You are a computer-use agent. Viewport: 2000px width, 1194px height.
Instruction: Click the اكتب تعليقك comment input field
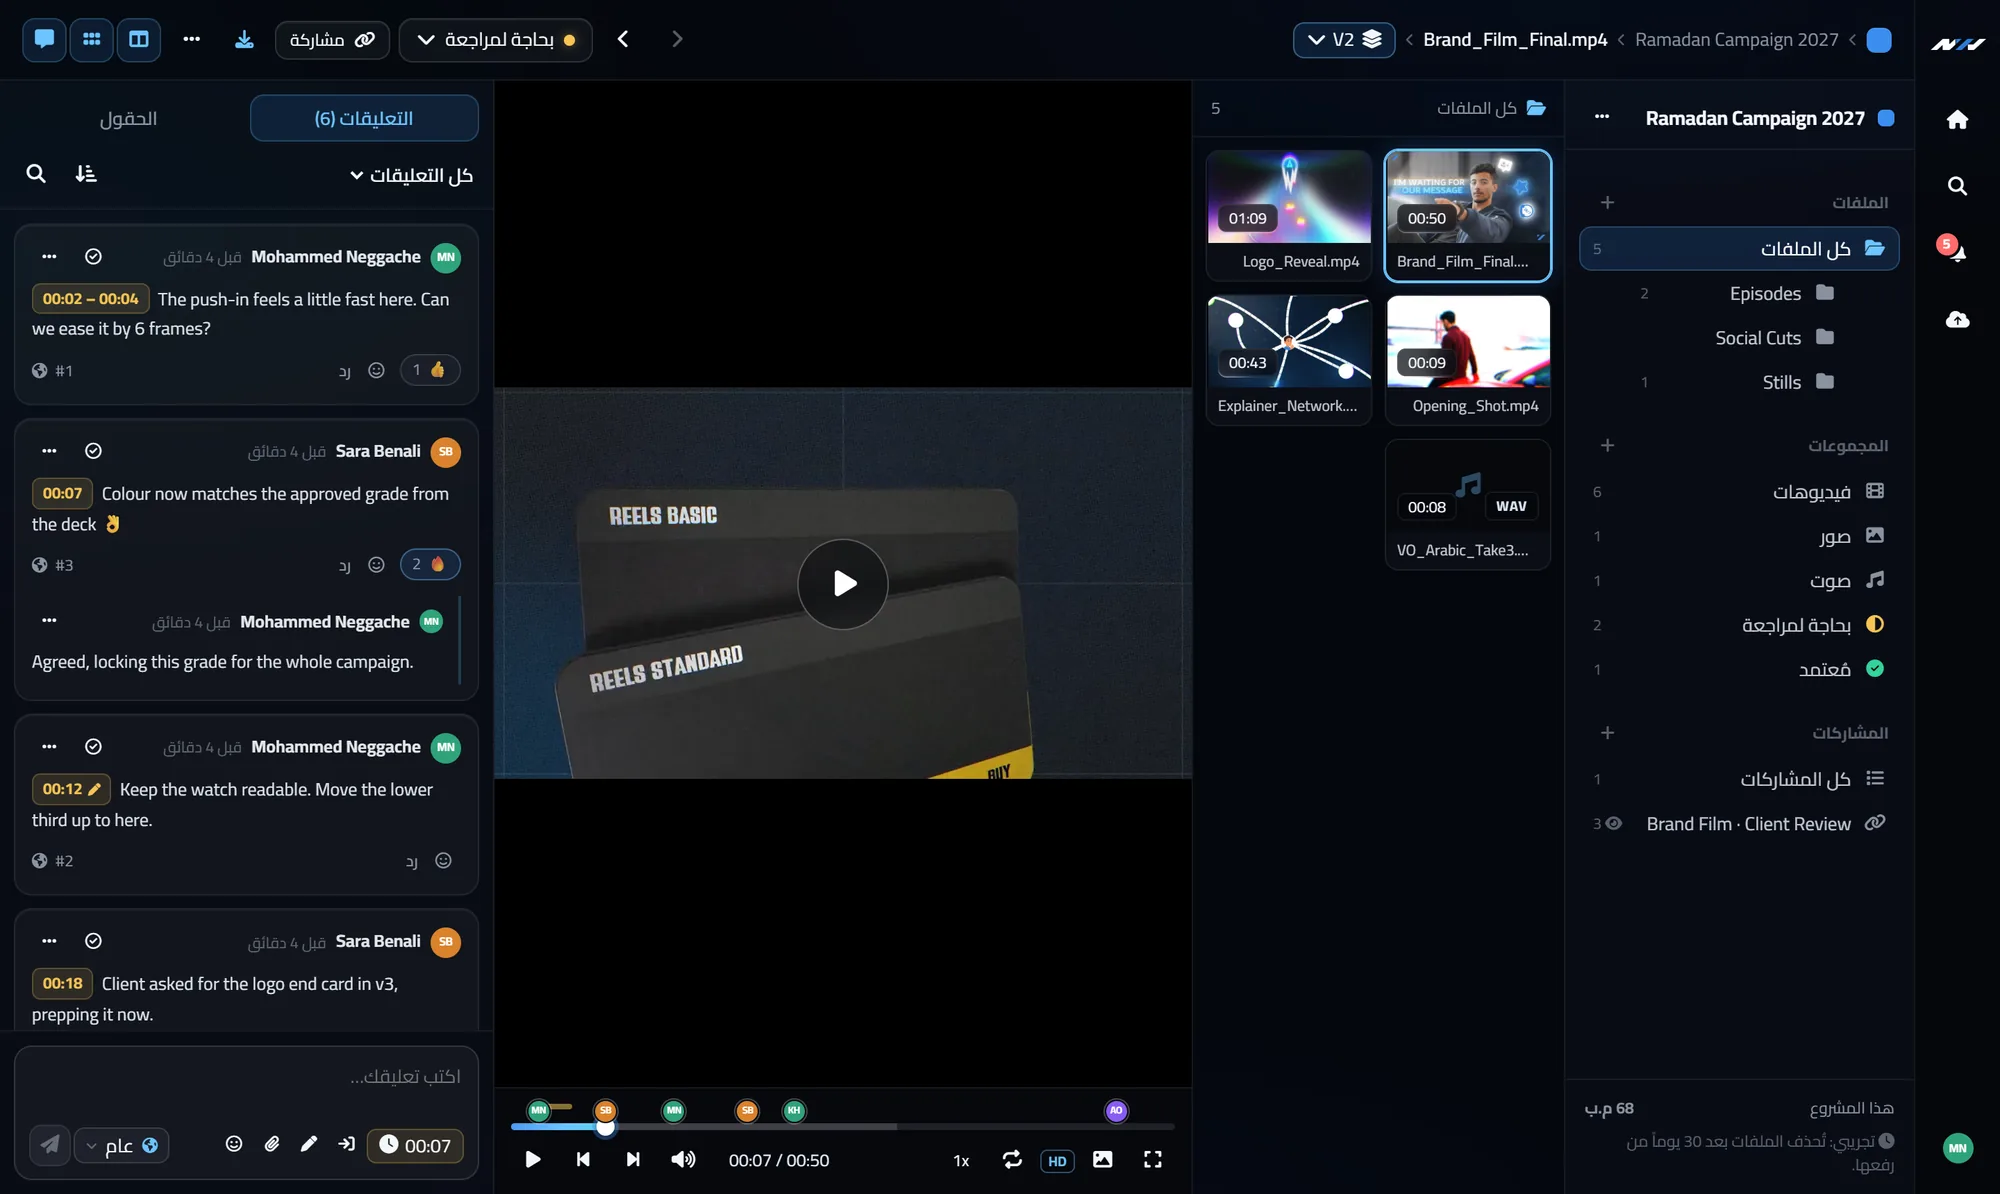[x=246, y=1077]
